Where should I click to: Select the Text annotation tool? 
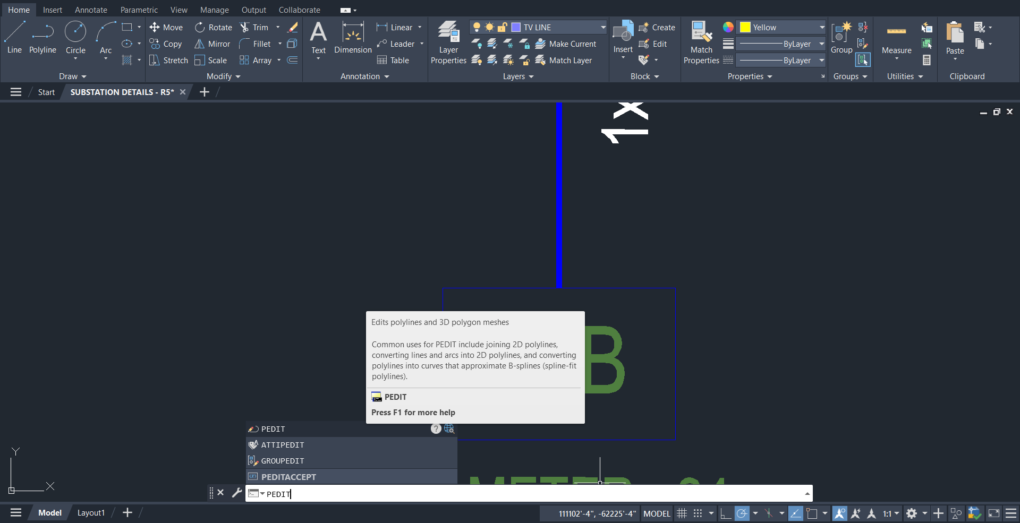point(318,38)
